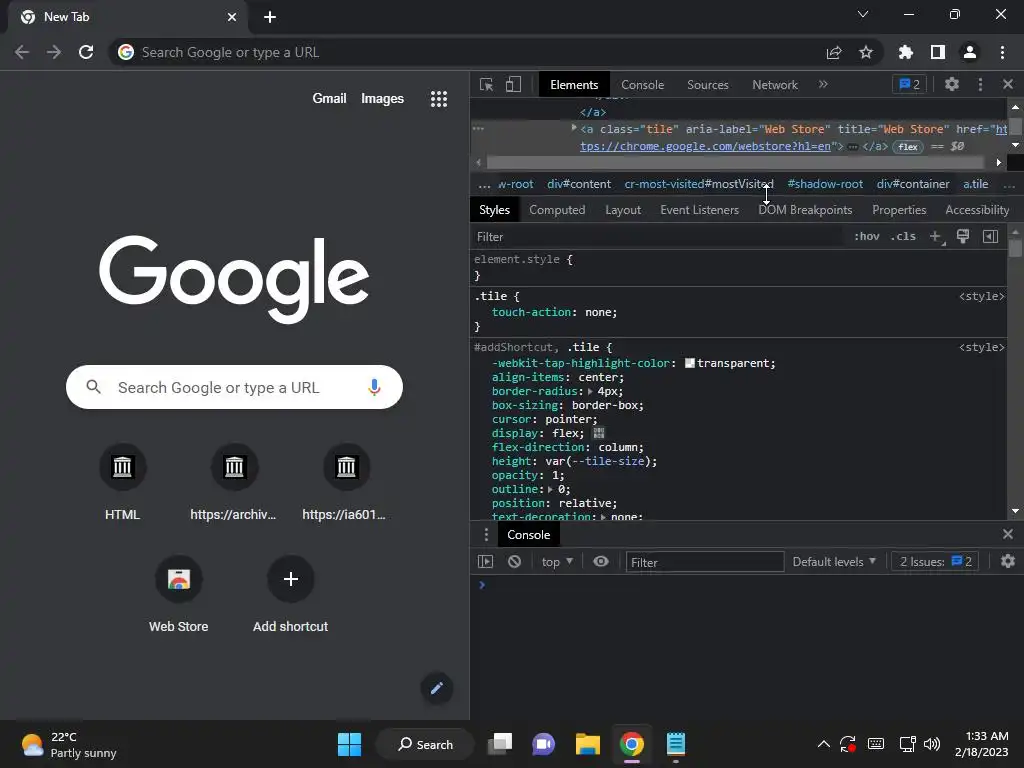Add a new style rule plus icon
This screenshot has width=1024, height=768.
pos(935,236)
